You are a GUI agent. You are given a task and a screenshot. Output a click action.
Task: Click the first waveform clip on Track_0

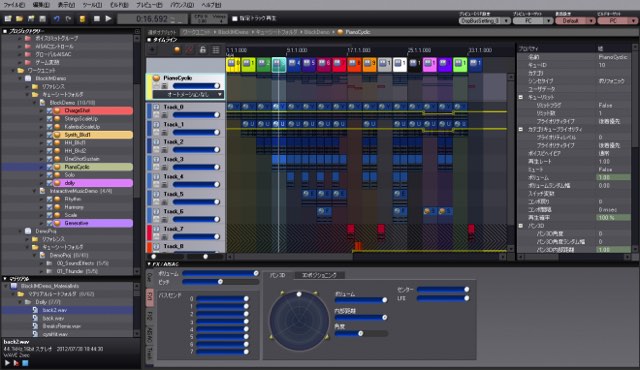click(x=233, y=107)
